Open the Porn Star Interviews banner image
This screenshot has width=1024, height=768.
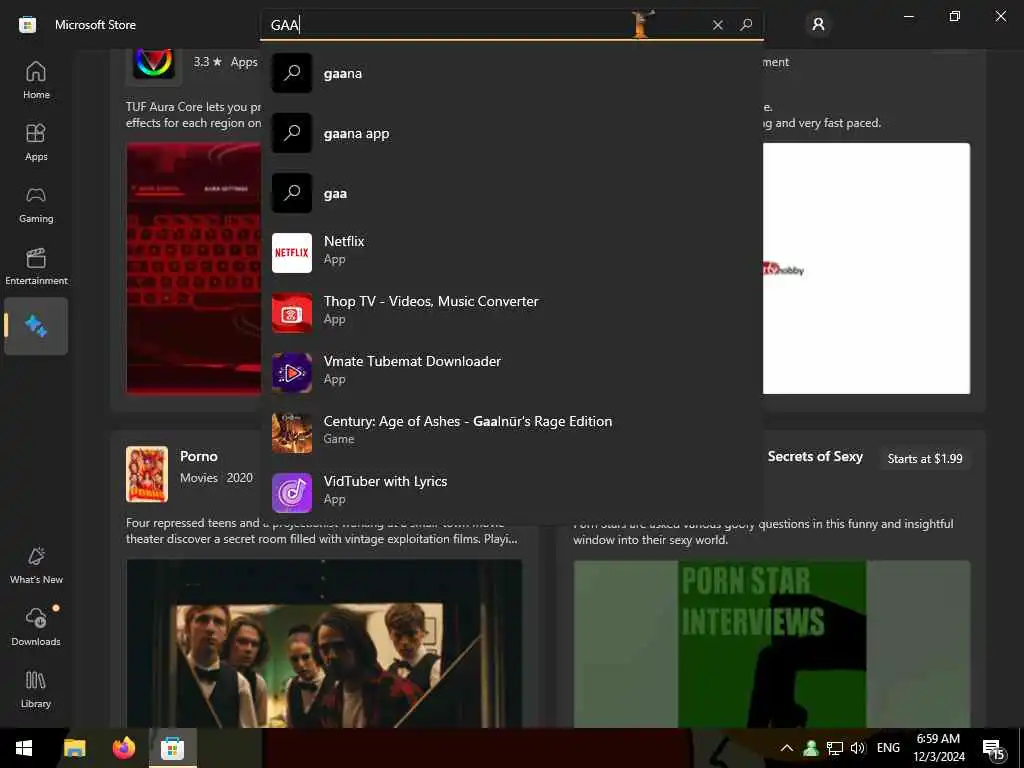point(772,644)
